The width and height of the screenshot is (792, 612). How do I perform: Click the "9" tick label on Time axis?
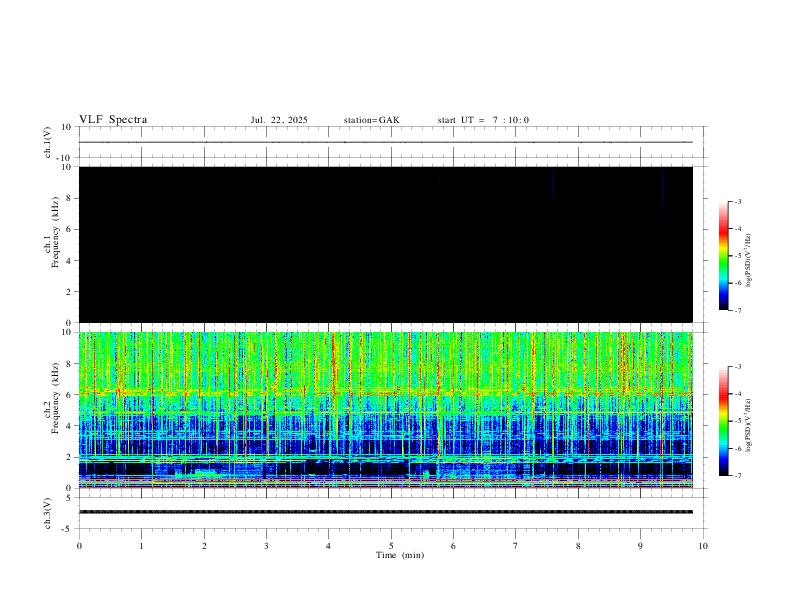click(x=640, y=546)
